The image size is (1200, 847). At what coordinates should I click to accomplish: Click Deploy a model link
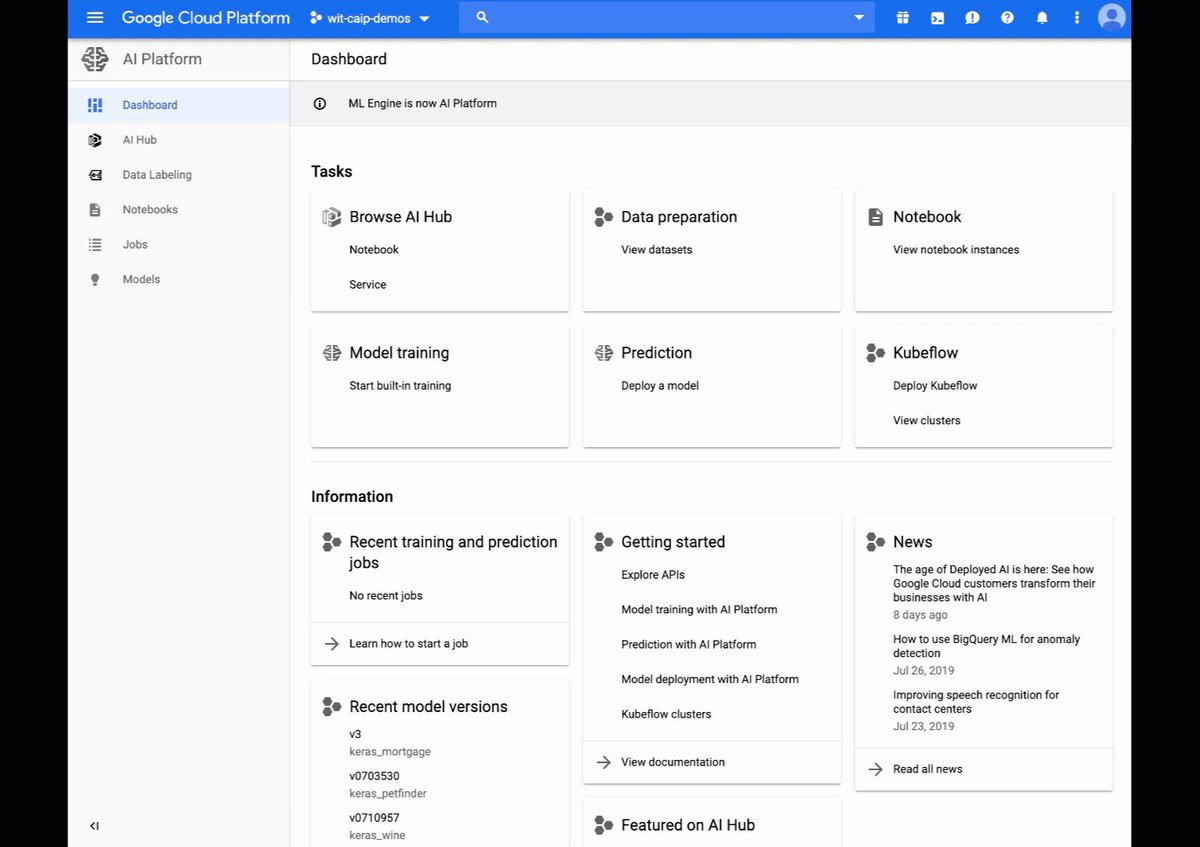(660, 386)
